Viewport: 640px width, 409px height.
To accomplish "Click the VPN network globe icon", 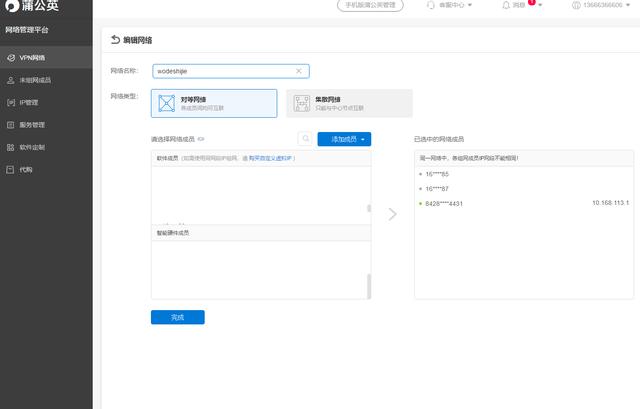I will coord(11,58).
